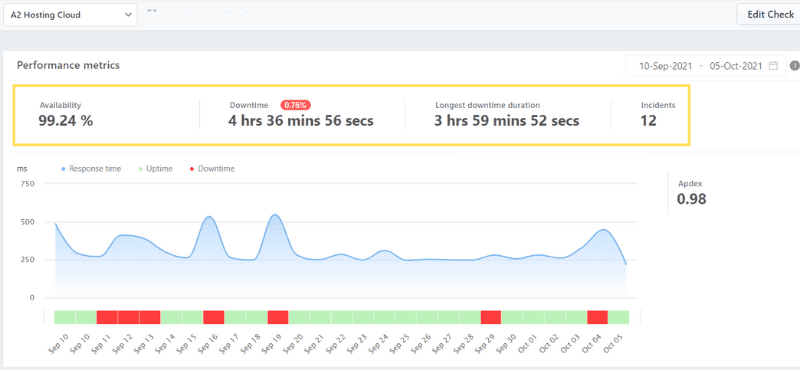The width and height of the screenshot is (800, 370).
Task: Select the green Sep 26 status block
Action: [x=427, y=317]
